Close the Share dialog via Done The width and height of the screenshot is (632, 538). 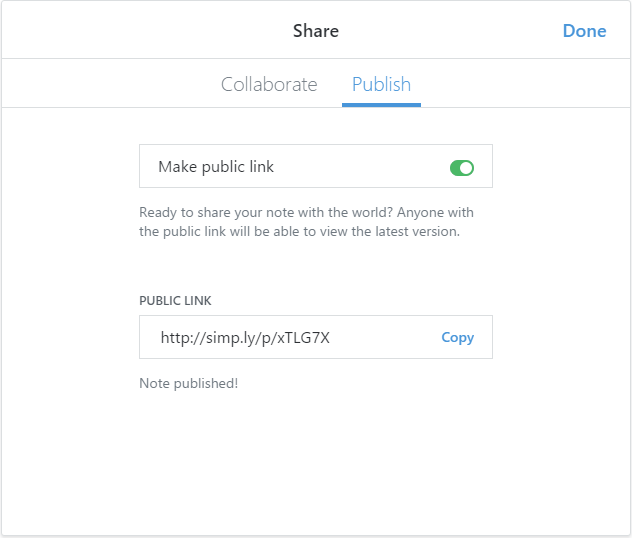tap(584, 31)
